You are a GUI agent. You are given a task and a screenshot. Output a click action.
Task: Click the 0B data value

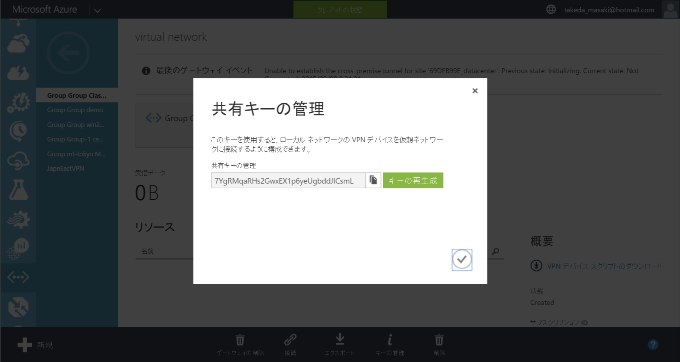[x=147, y=193]
